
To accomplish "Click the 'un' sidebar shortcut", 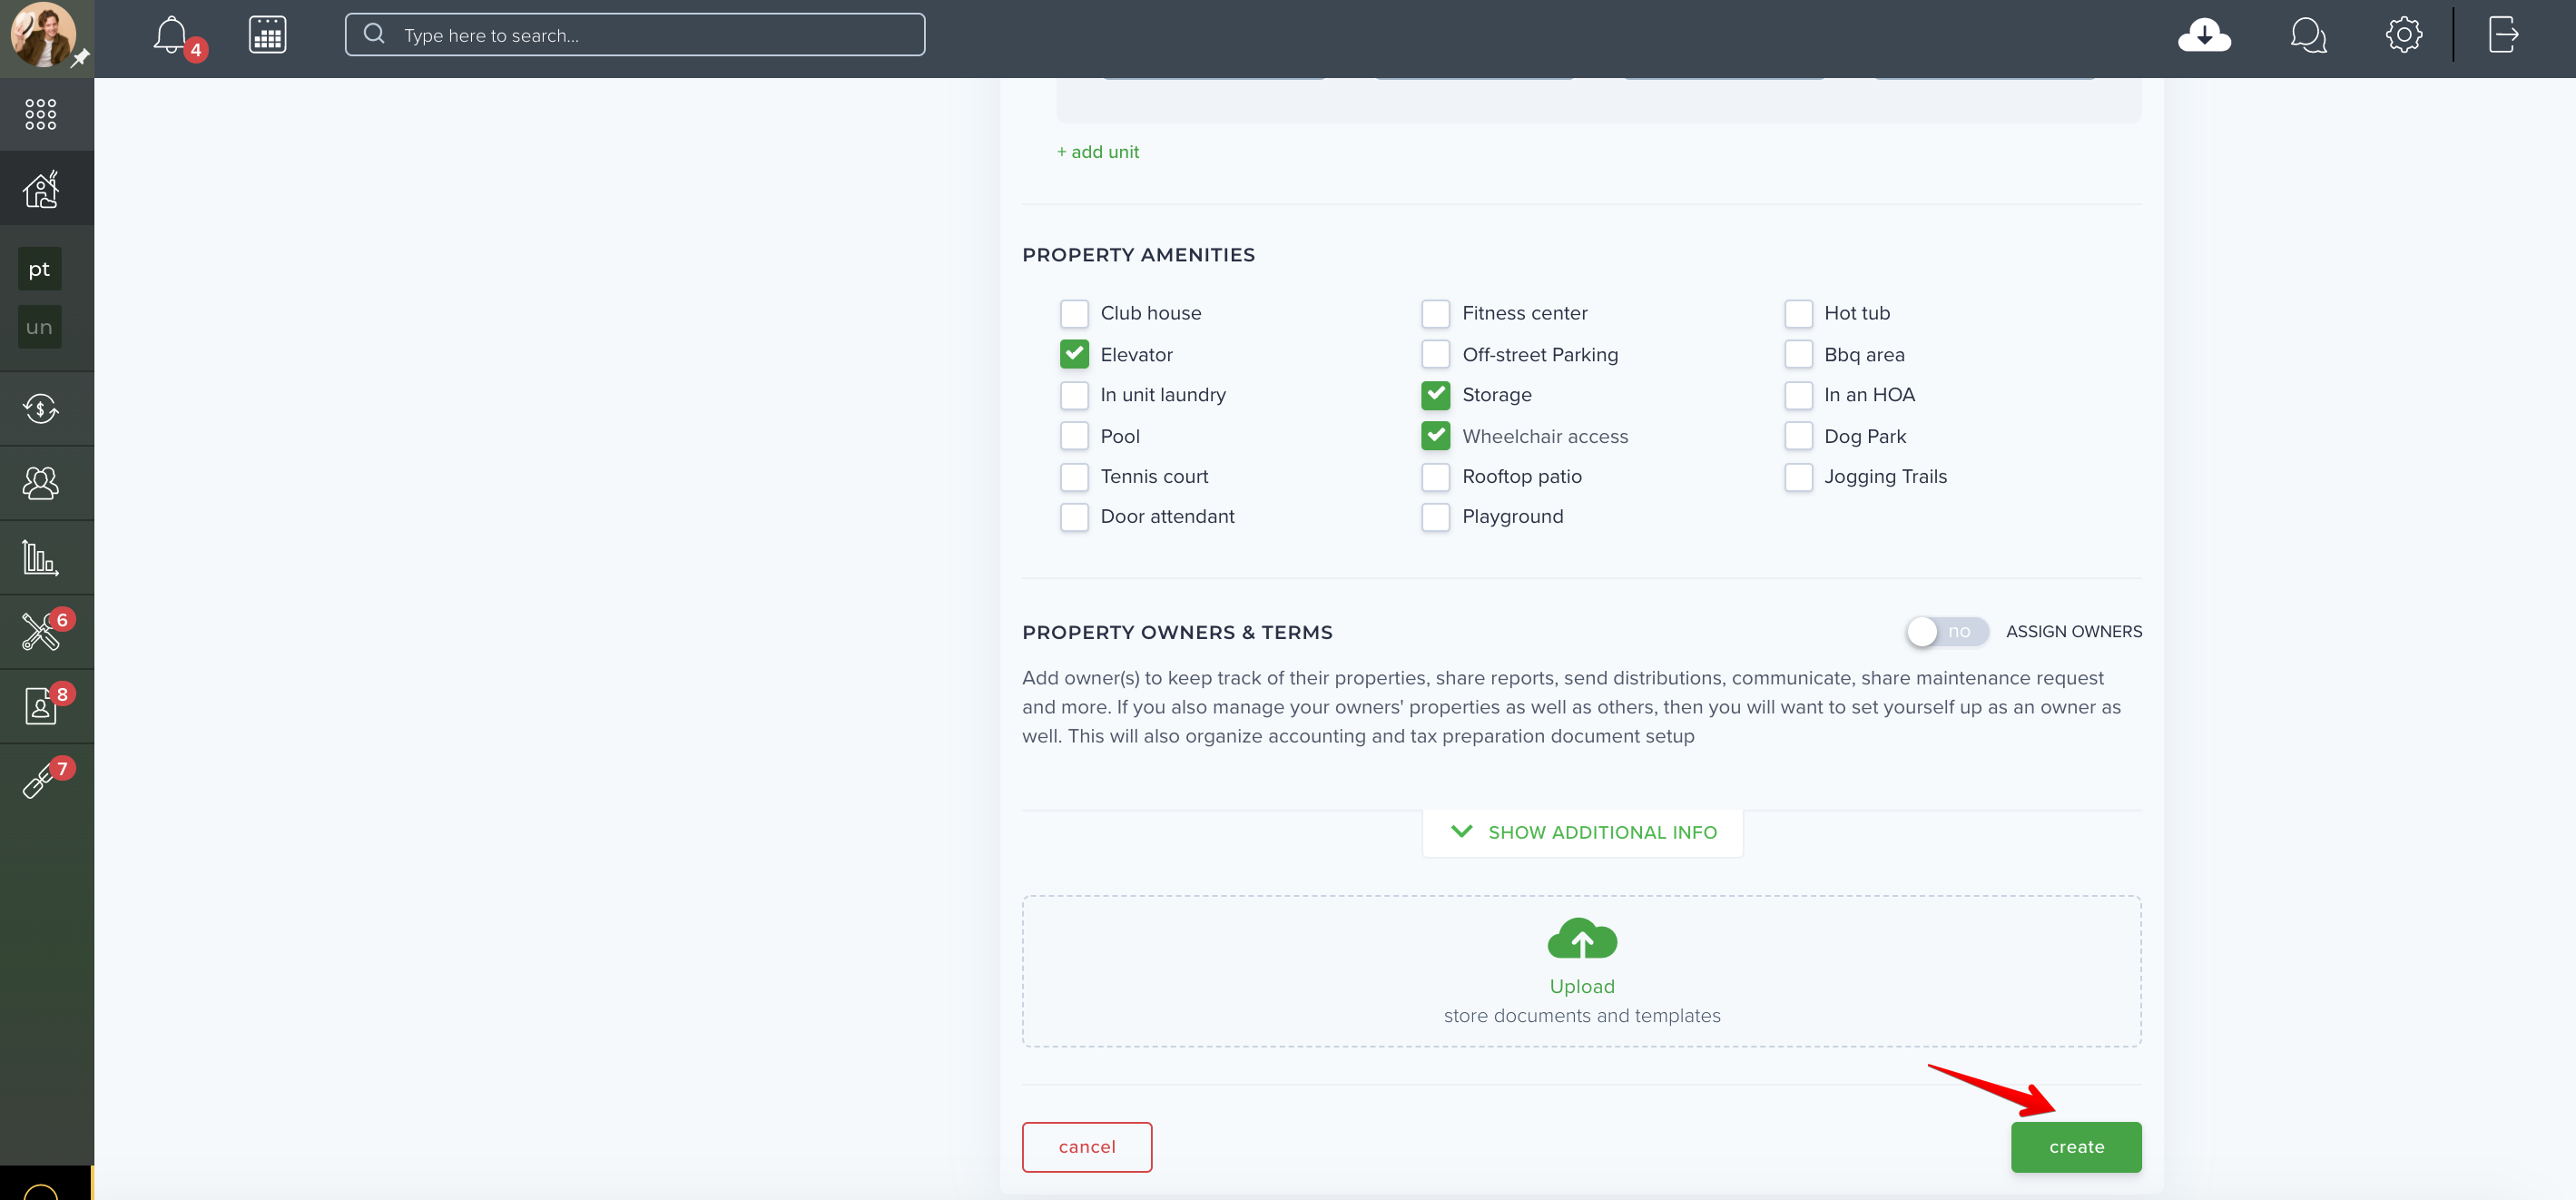I will (39, 327).
